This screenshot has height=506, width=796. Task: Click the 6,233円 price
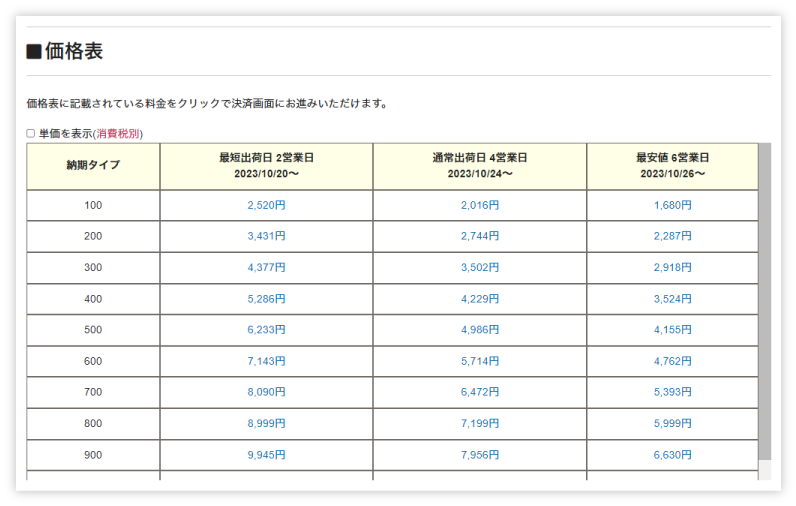point(267,330)
